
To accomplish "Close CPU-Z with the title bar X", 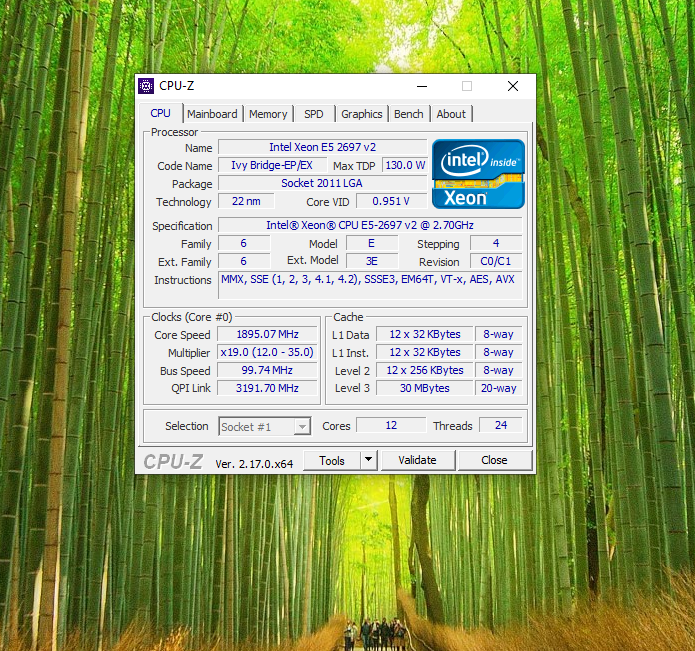I will [513, 86].
